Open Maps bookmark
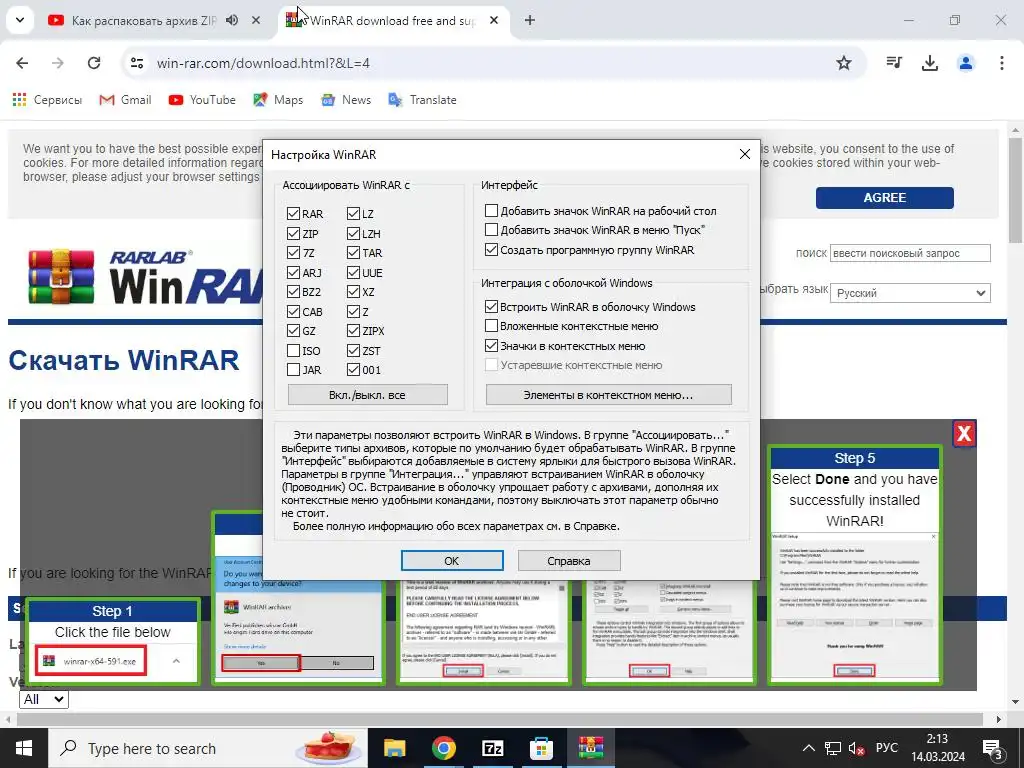Screen dimensions: 1024x768 click(278, 100)
